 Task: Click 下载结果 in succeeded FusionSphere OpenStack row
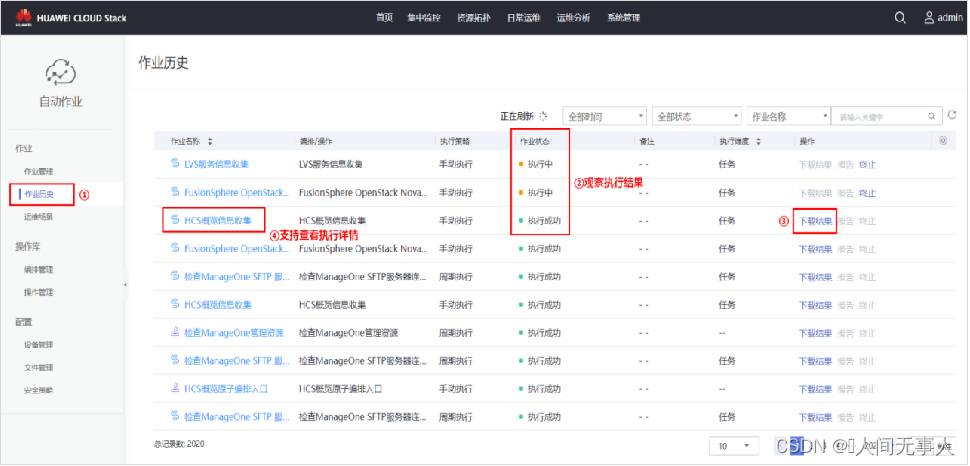[815, 249]
